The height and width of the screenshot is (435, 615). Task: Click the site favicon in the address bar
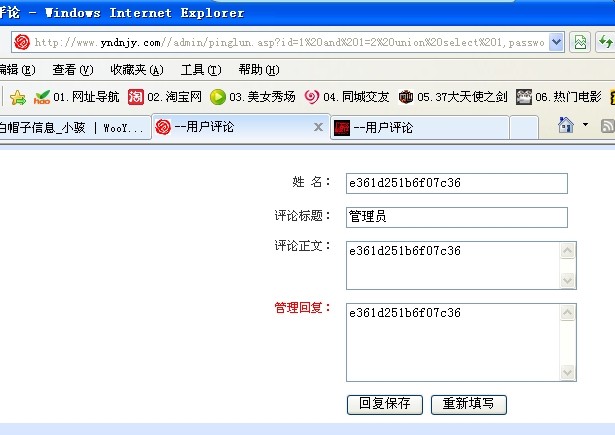pyautogui.click(x=22, y=42)
